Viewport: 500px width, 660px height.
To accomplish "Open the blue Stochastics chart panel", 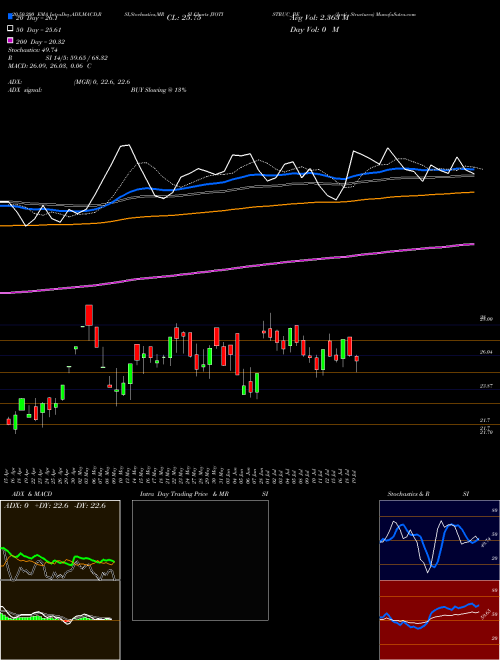I will click(x=439, y=540).
